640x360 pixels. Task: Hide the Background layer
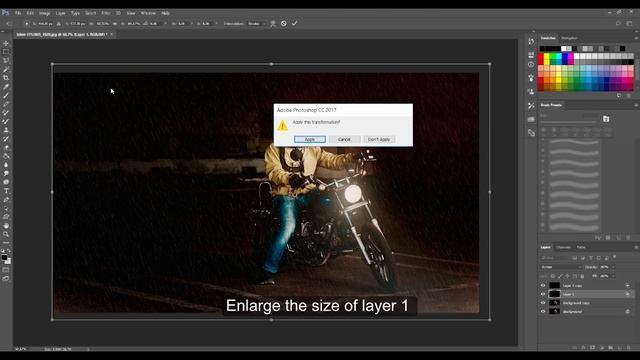[543, 311]
